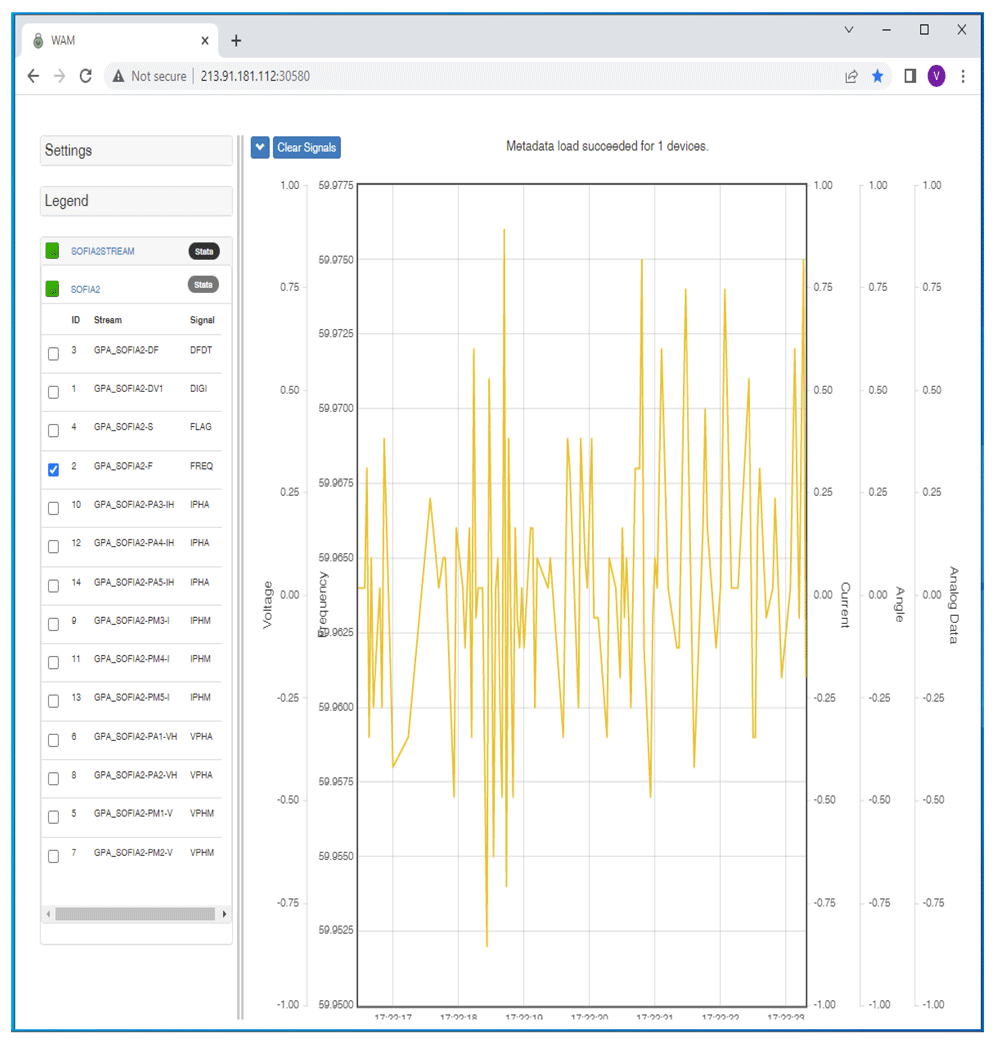
Task: Enable the GPA_SOFIA2-PA3-IH signal checkbox
Action: 53,508
